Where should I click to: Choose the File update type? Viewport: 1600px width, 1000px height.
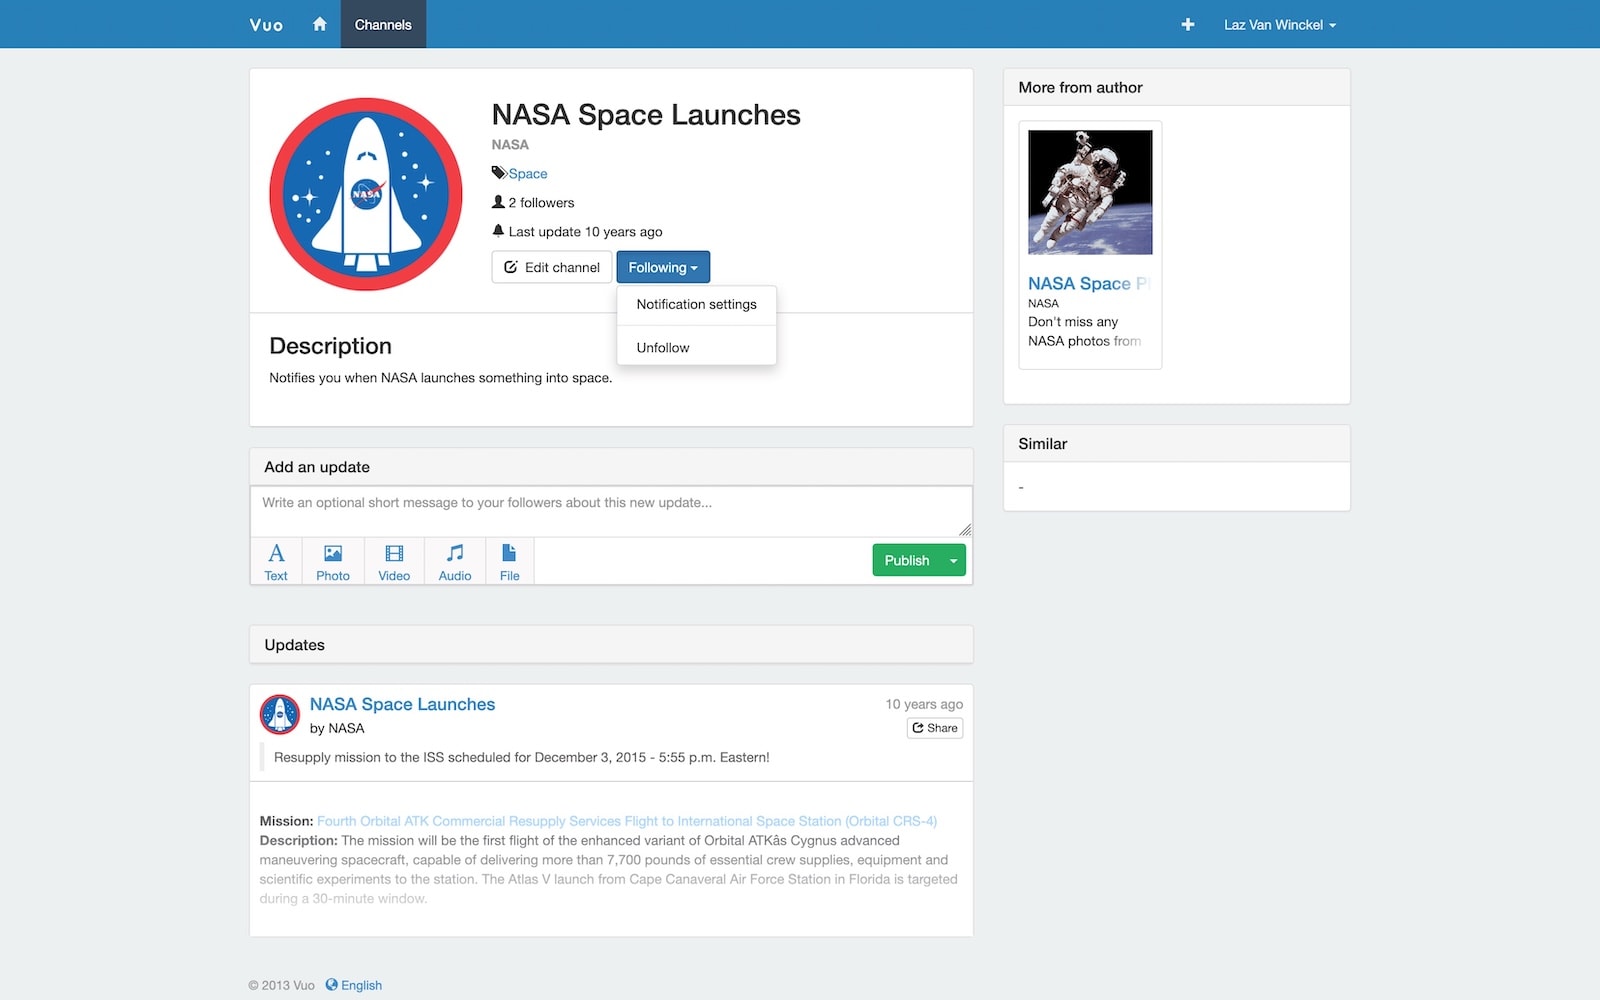click(x=510, y=561)
